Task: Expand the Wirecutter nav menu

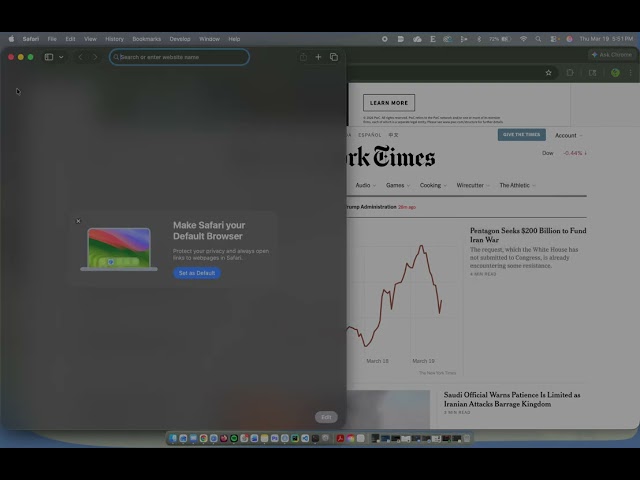Action: (473, 185)
